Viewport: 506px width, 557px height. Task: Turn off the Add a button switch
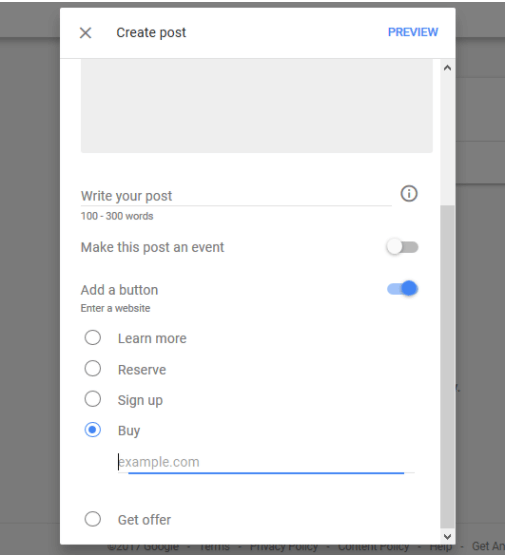(x=402, y=288)
